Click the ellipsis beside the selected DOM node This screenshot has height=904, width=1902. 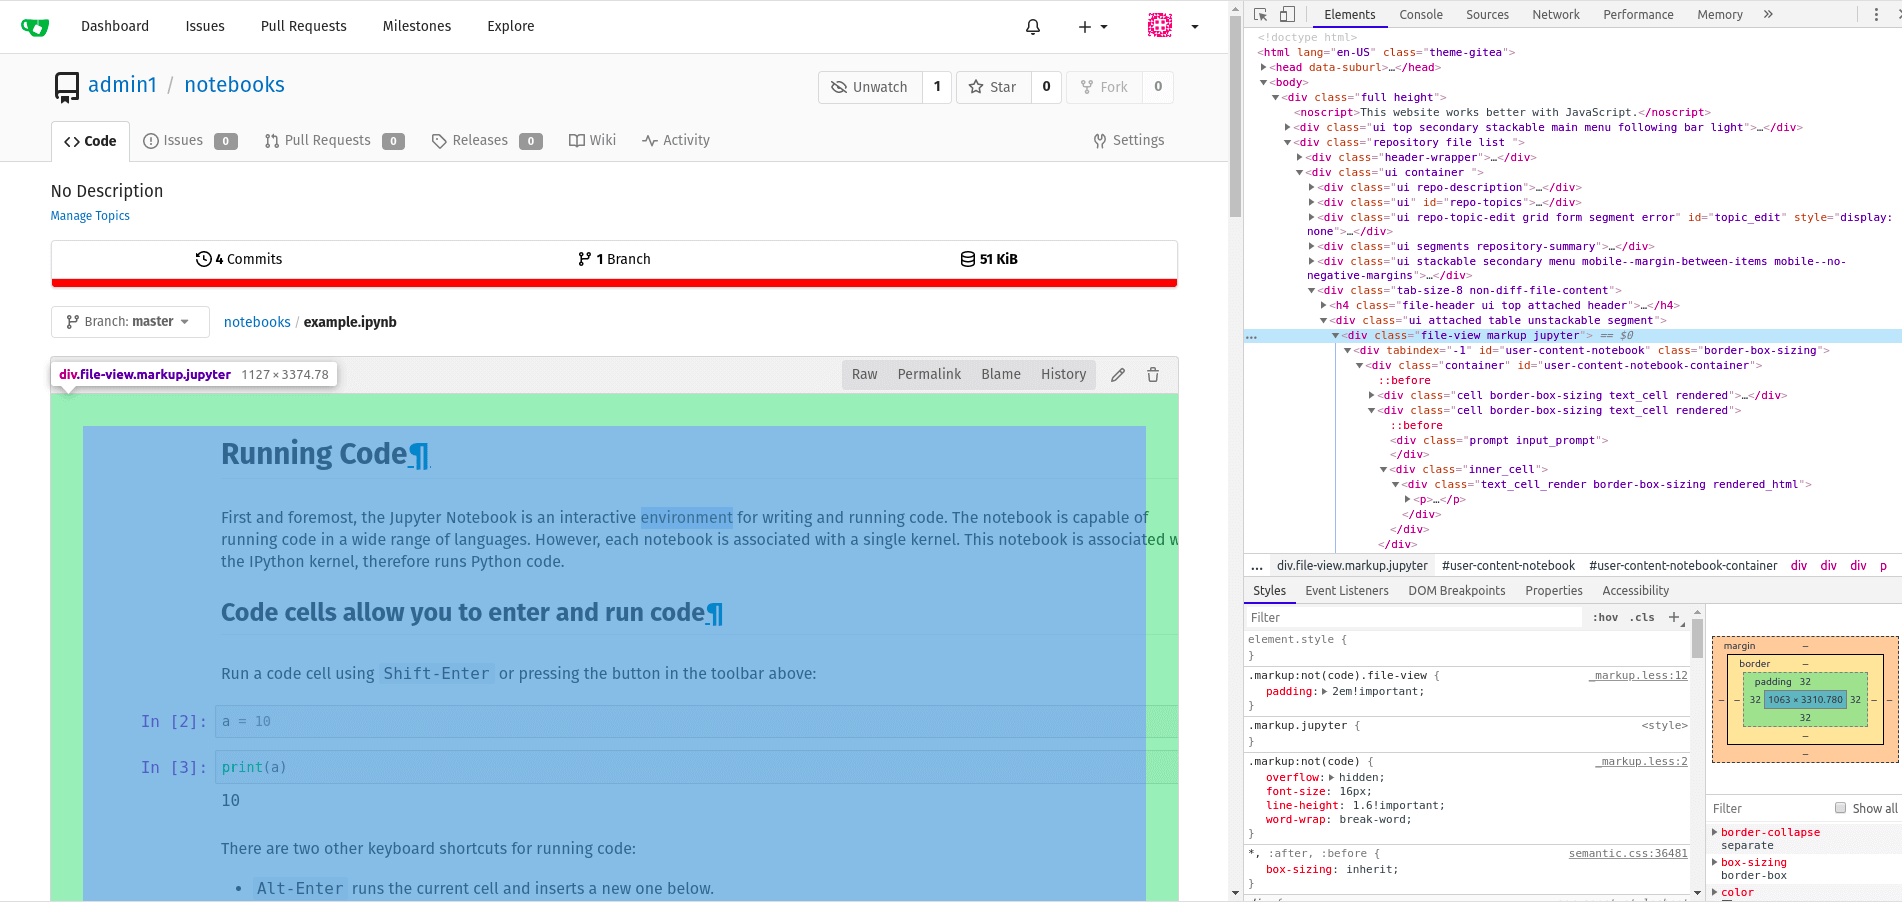[1251, 337]
